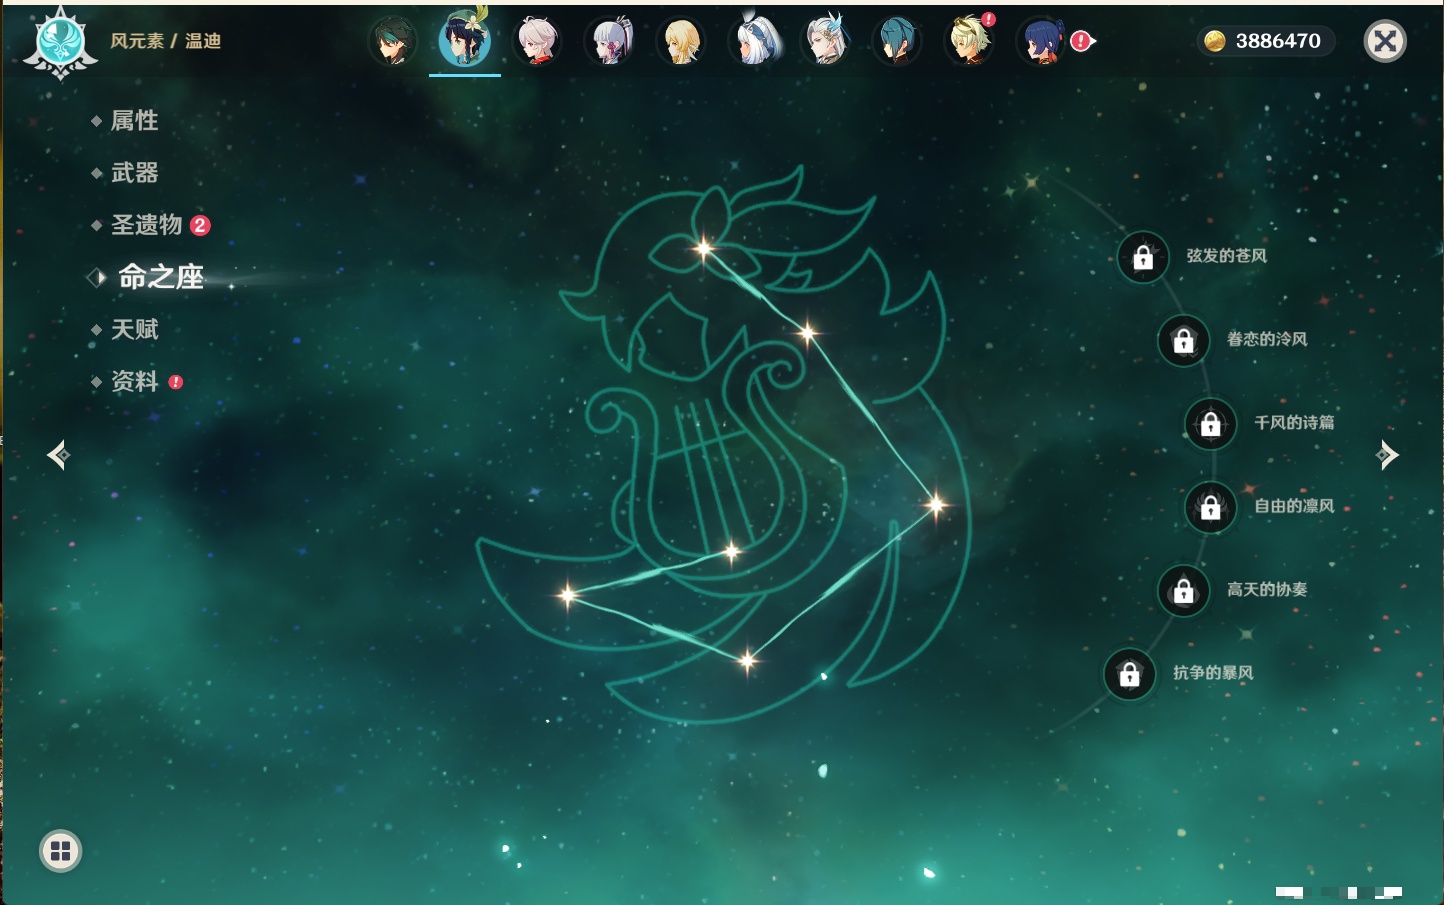The height and width of the screenshot is (905, 1444).
Task: Close the character screen with X button
Action: [1385, 41]
